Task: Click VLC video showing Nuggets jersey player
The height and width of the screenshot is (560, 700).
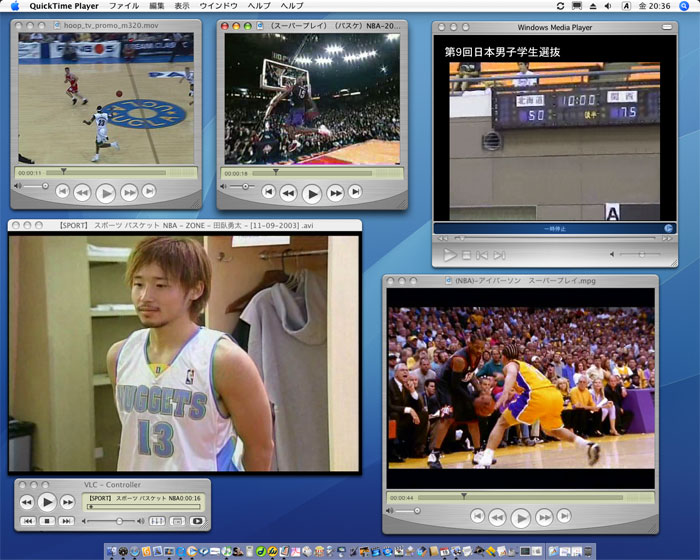Action: [183, 353]
